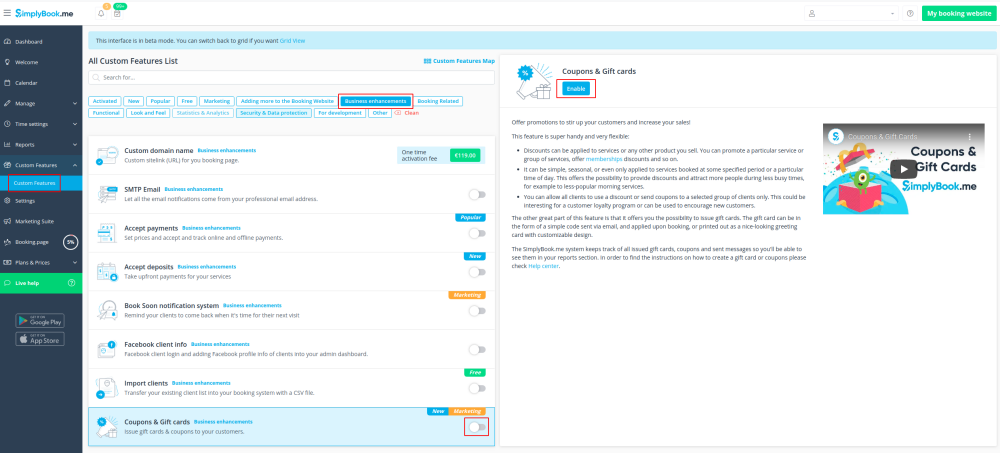Click the Google Play badge
This screenshot has width=1000, height=453.
[x=40, y=320]
